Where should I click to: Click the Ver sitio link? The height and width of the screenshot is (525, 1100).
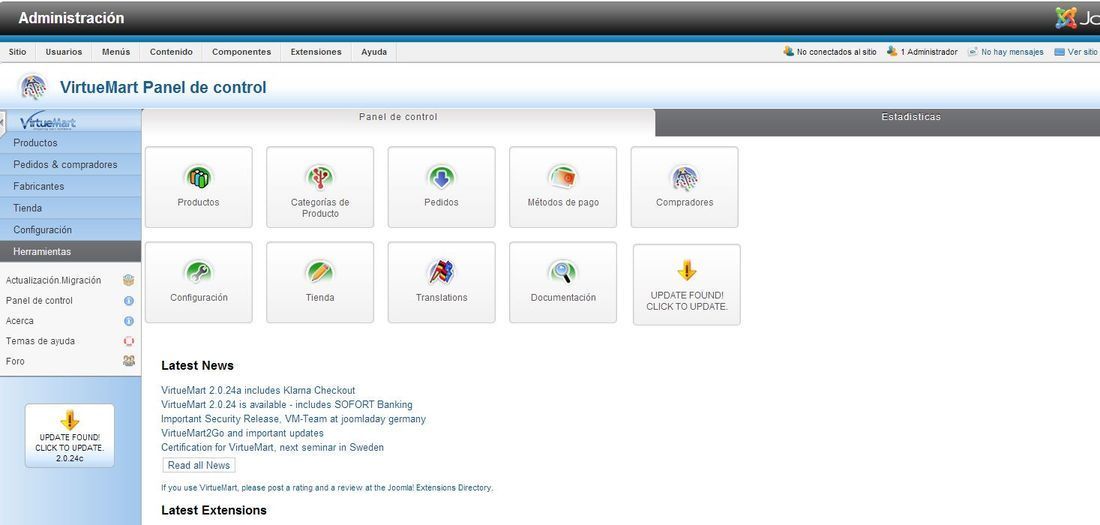click(x=1082, y=52)
